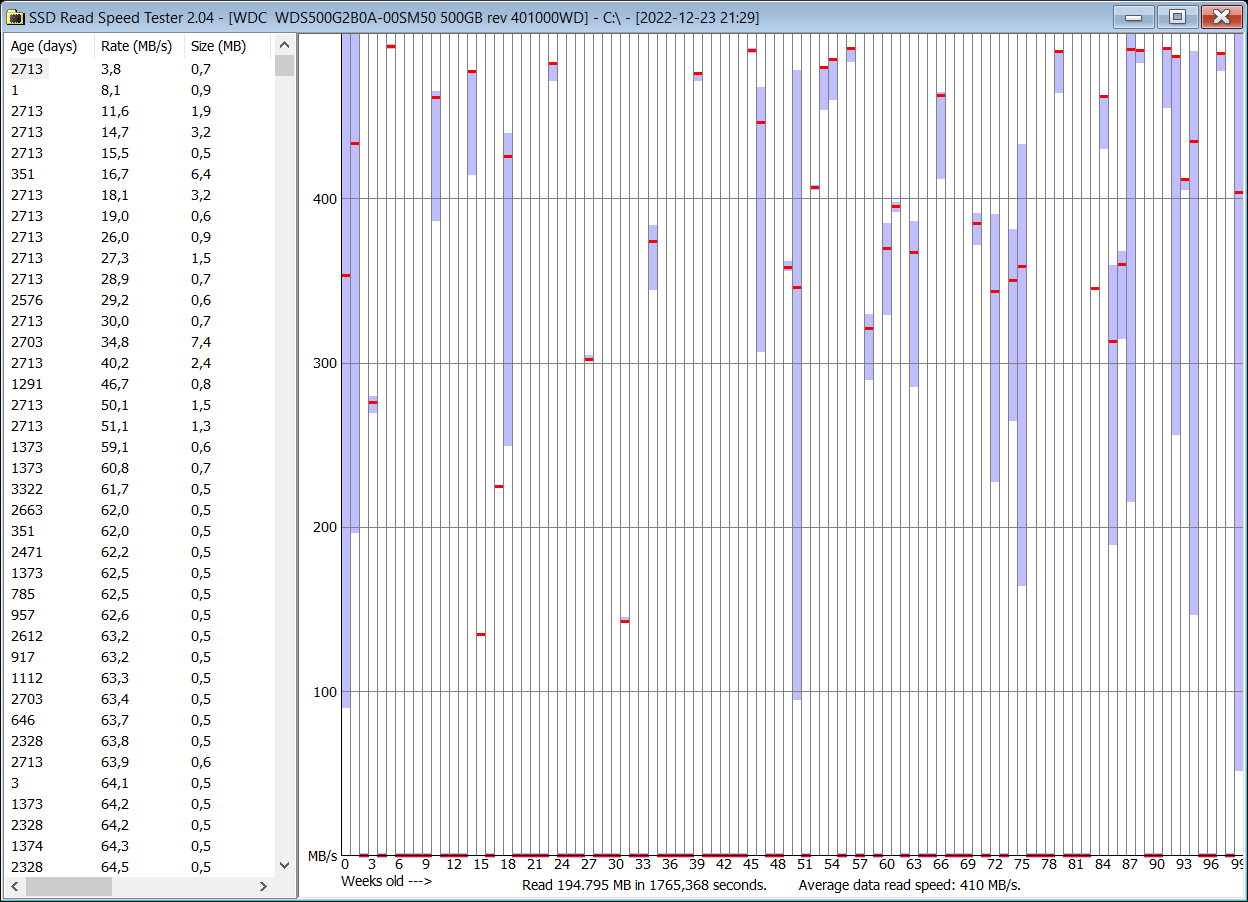1248x902 pixels.
Task: Click the age cell showing 1374
Action: coord(27,845)
